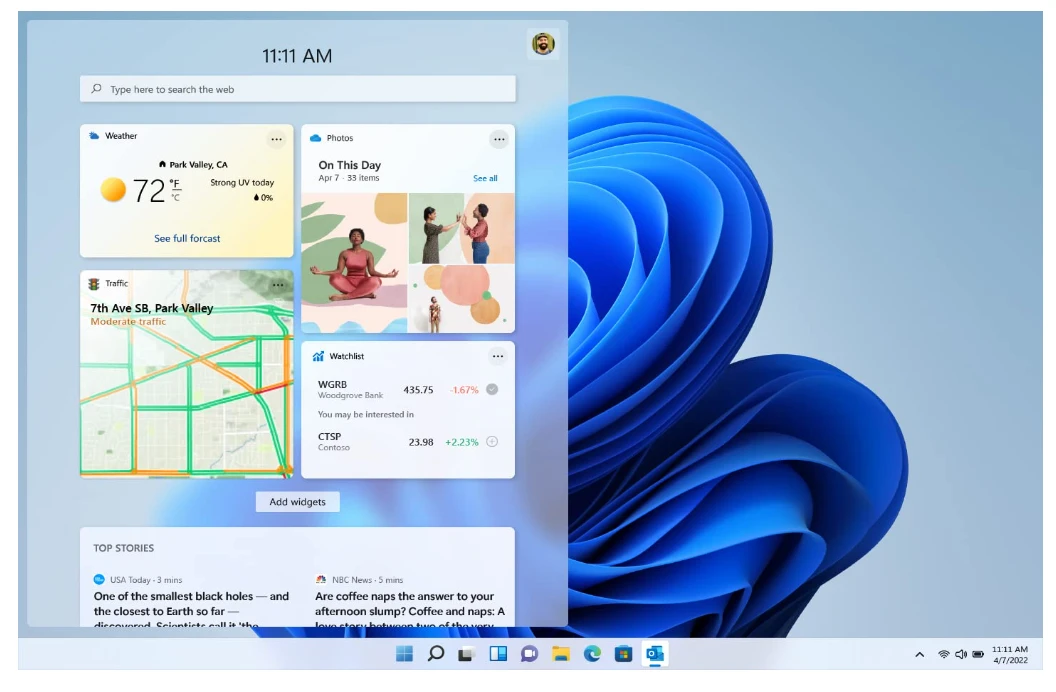Open File Explorer from taskbar
Image resolution: width=1056 pixels, height=692 pixels.
[x=561, y=654]
